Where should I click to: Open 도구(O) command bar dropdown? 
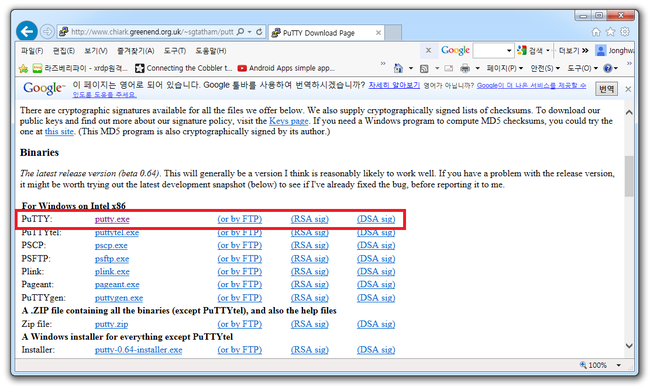point(582,68)
